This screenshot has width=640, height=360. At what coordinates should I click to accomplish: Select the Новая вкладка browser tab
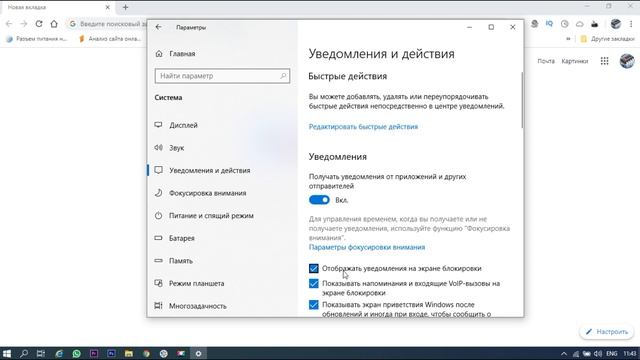click(x=57, y=7)
